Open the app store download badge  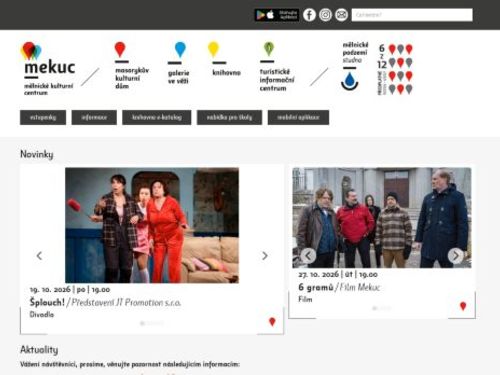click(x=277, y=15)
